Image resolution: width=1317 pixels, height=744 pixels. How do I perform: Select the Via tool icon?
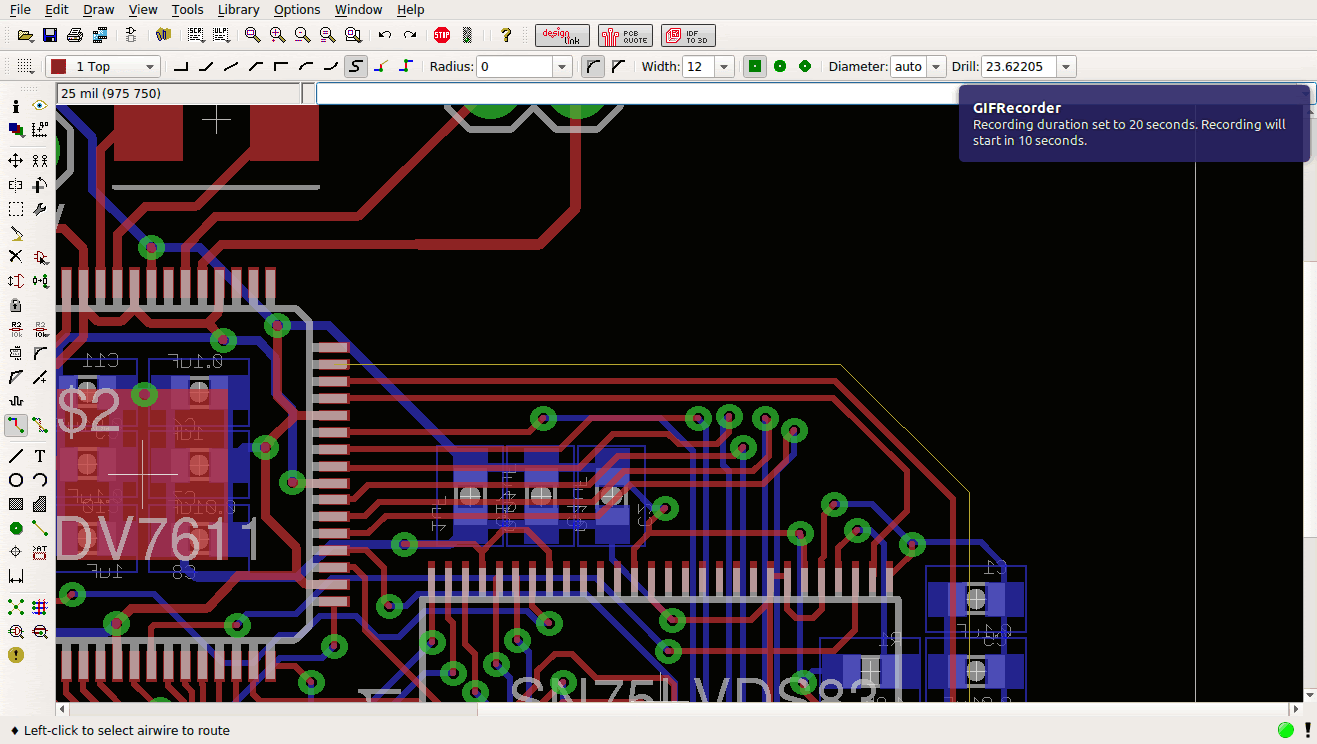pos(16,528)
